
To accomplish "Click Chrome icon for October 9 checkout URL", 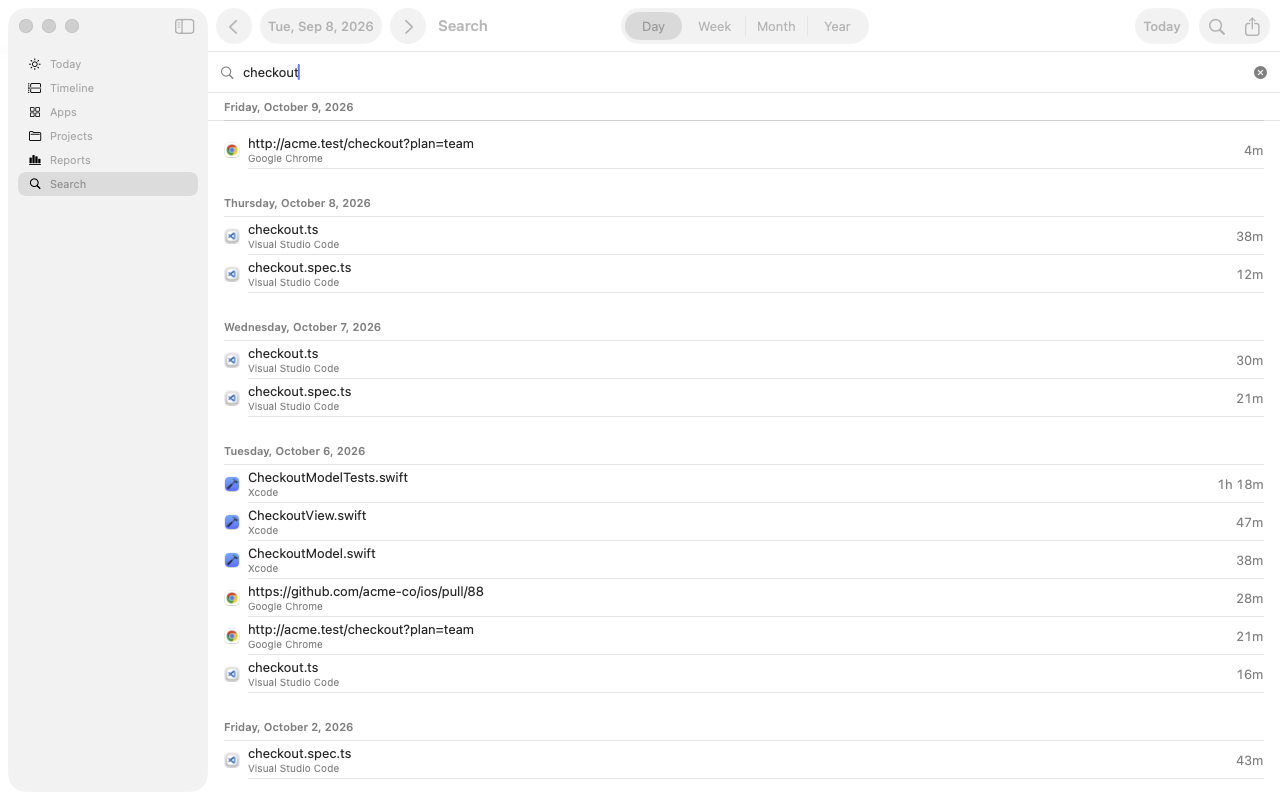I will coord(232,150).
